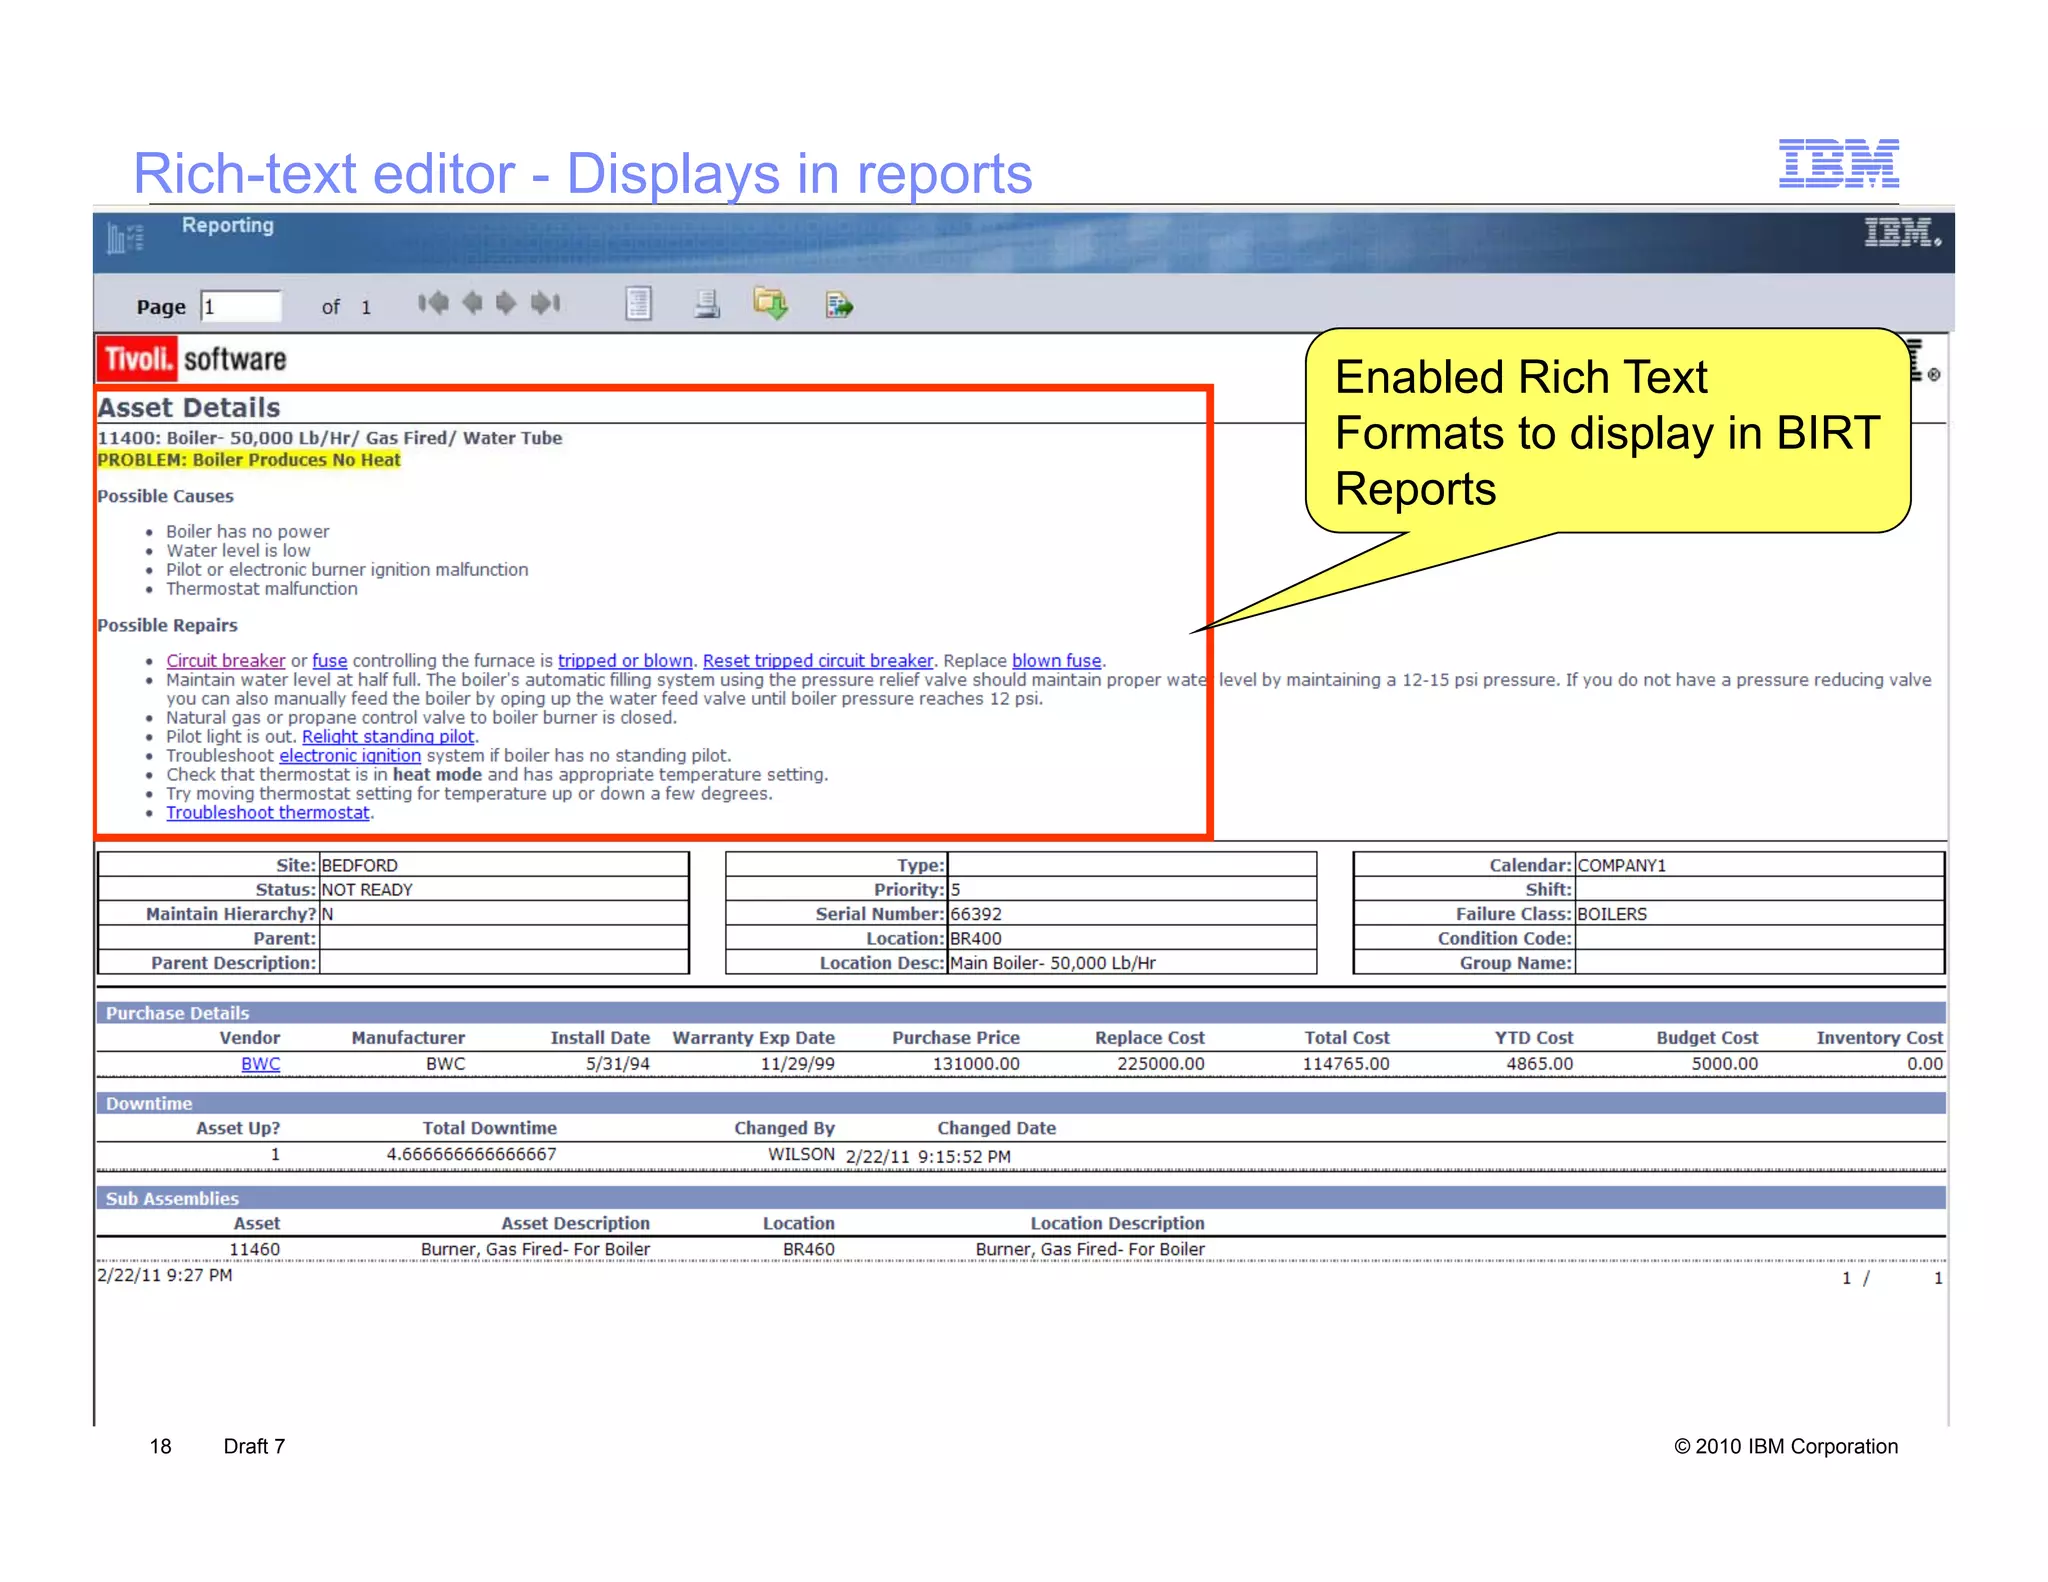The width and height of the screenshot is (2048, 1582).
Task: Click the Tivoli software logo
Action: (x=192, y=359)
